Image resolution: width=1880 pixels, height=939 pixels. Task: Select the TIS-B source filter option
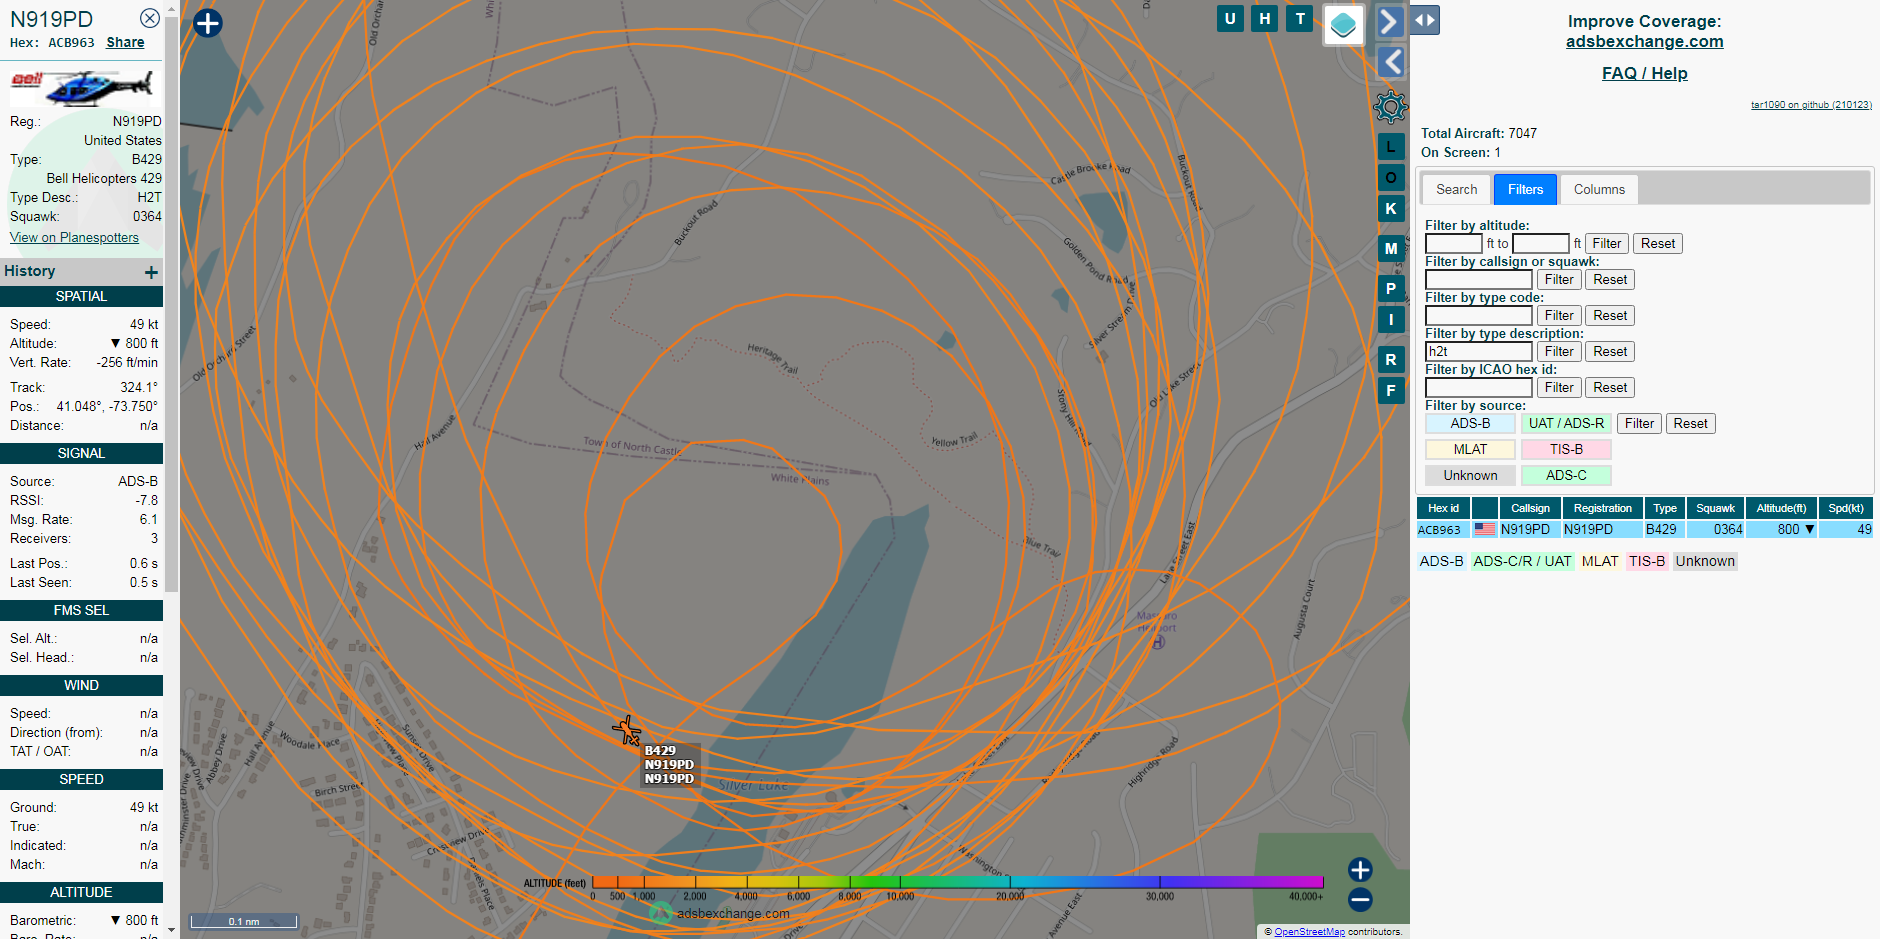click(x=1566, y=449)
